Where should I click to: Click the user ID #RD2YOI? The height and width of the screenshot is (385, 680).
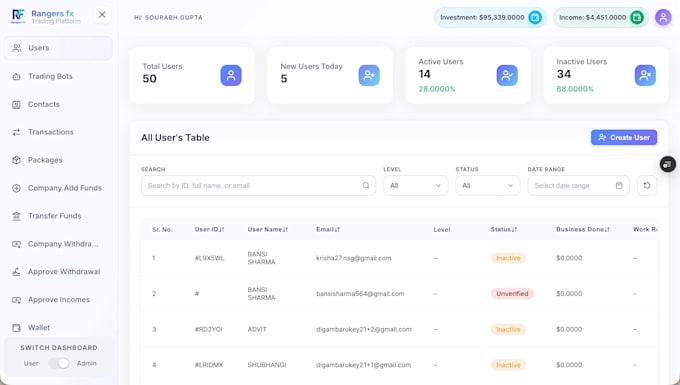click(209, 330)
